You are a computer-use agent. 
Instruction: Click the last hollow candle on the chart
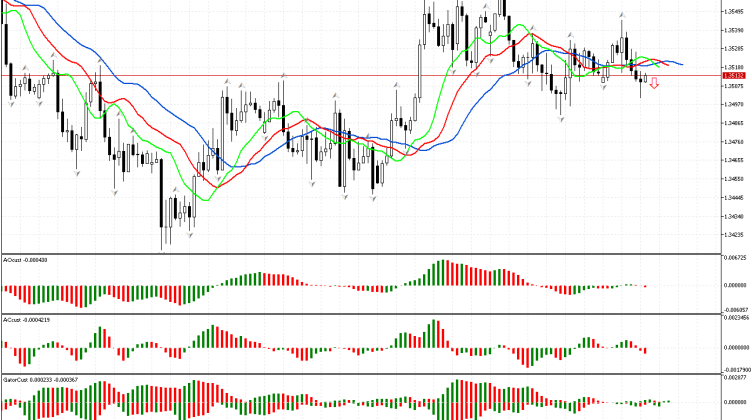pyautogui.click(x=647, y=77)
